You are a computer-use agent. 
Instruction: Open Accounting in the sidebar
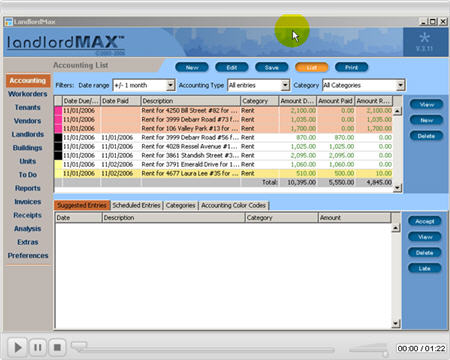[28, 80]
